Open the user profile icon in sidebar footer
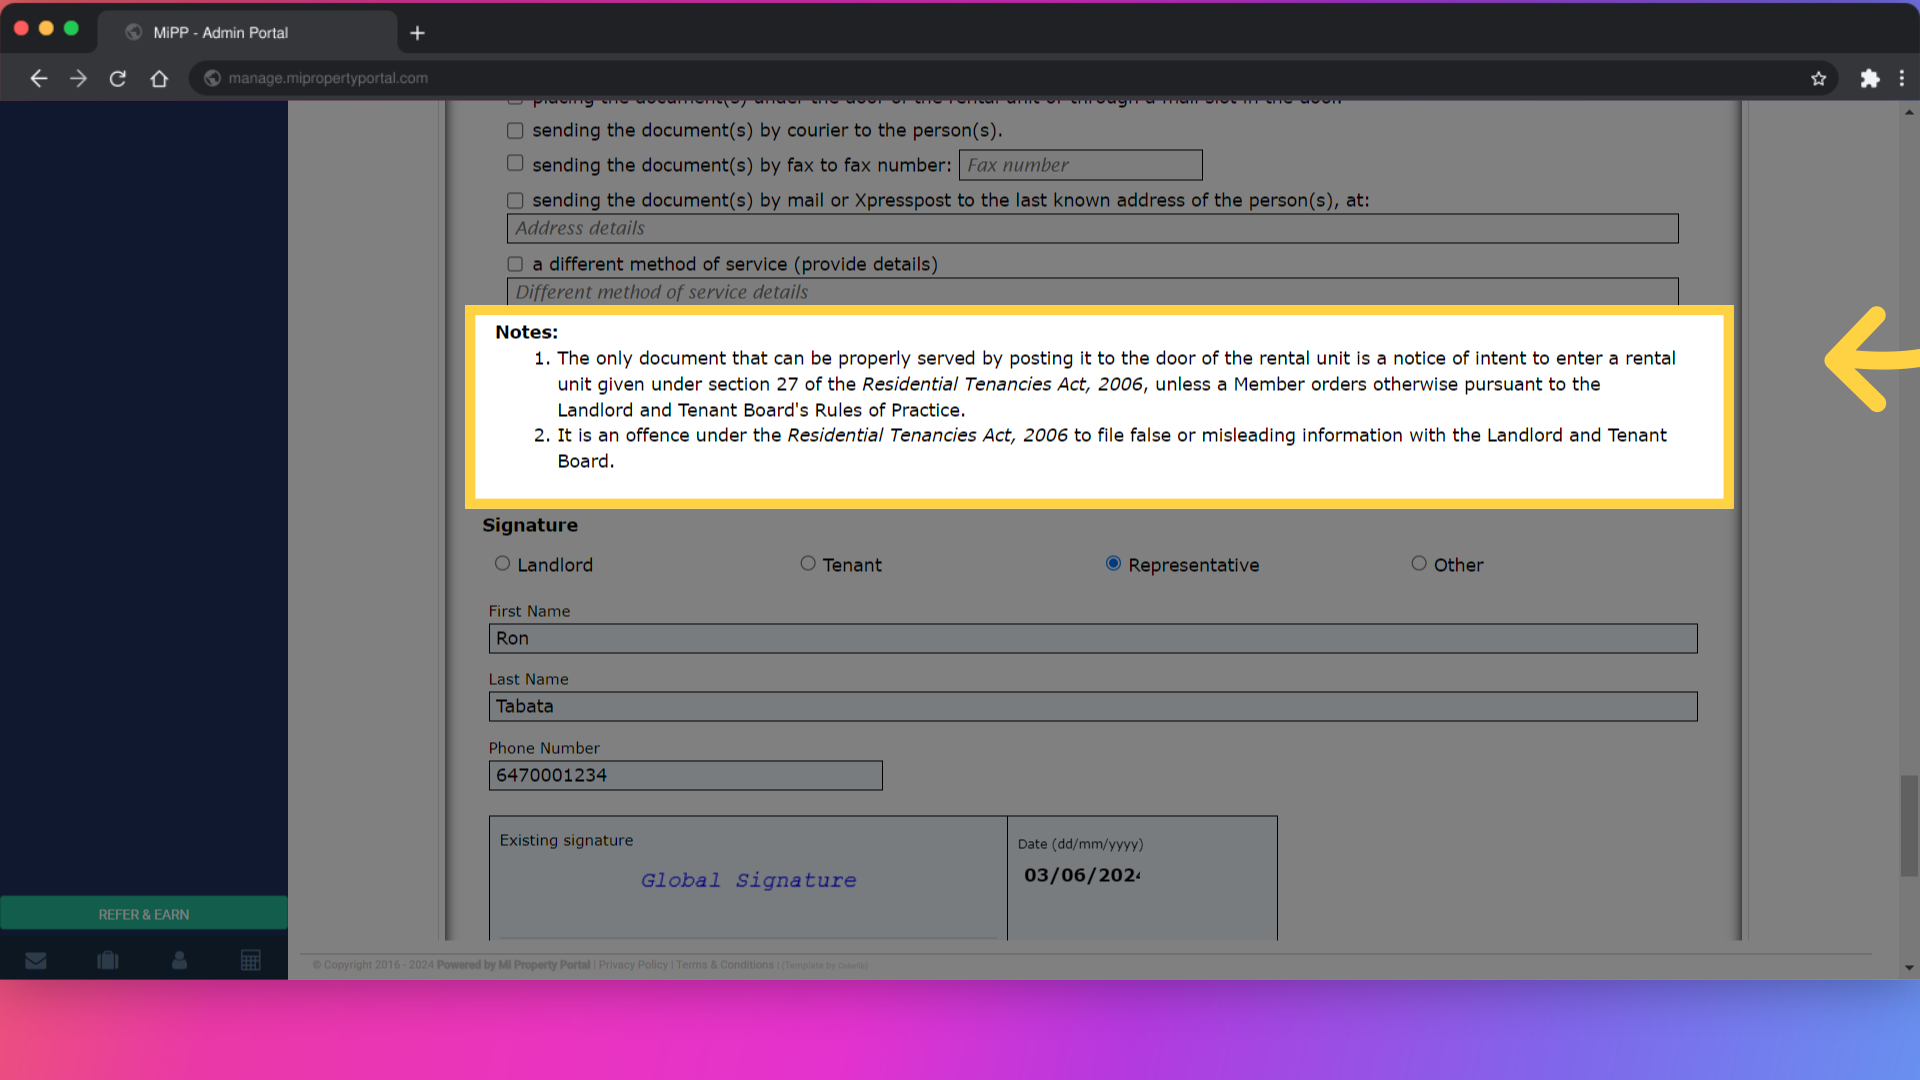Viewport: 1920px width, 1080px height. [179, 960]
